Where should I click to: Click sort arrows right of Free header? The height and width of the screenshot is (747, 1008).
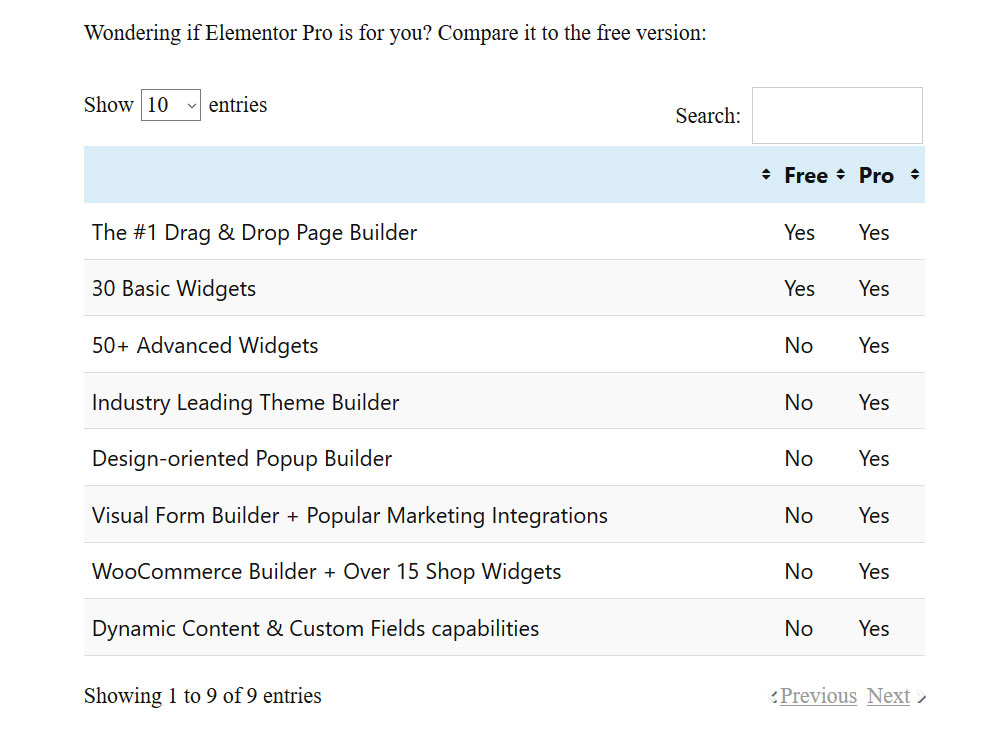pos(840,175)
